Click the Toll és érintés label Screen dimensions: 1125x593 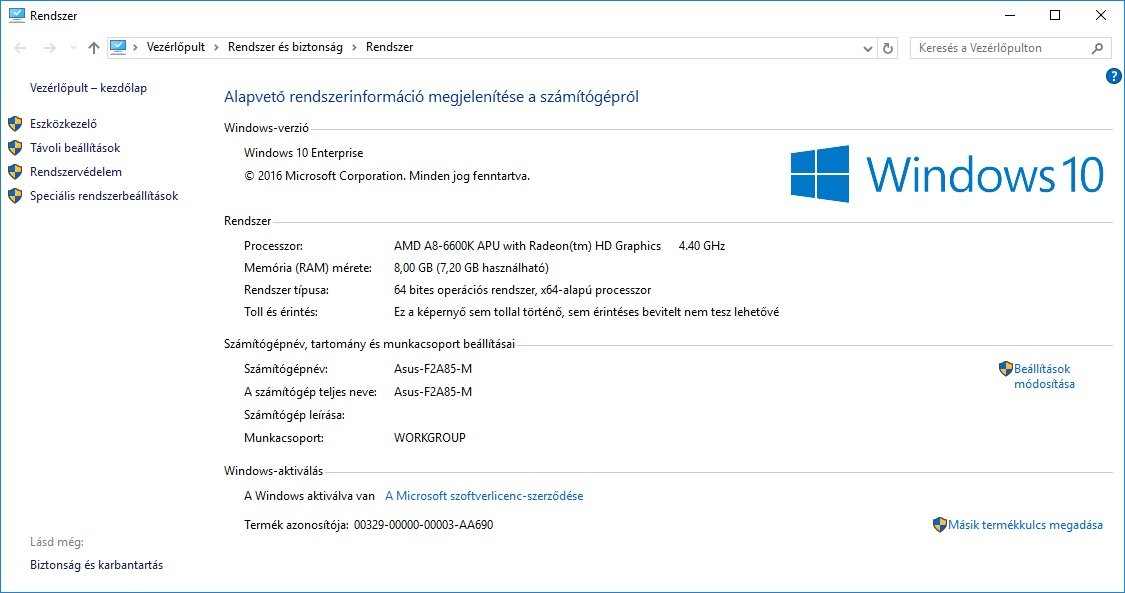(x=281, y=312)
